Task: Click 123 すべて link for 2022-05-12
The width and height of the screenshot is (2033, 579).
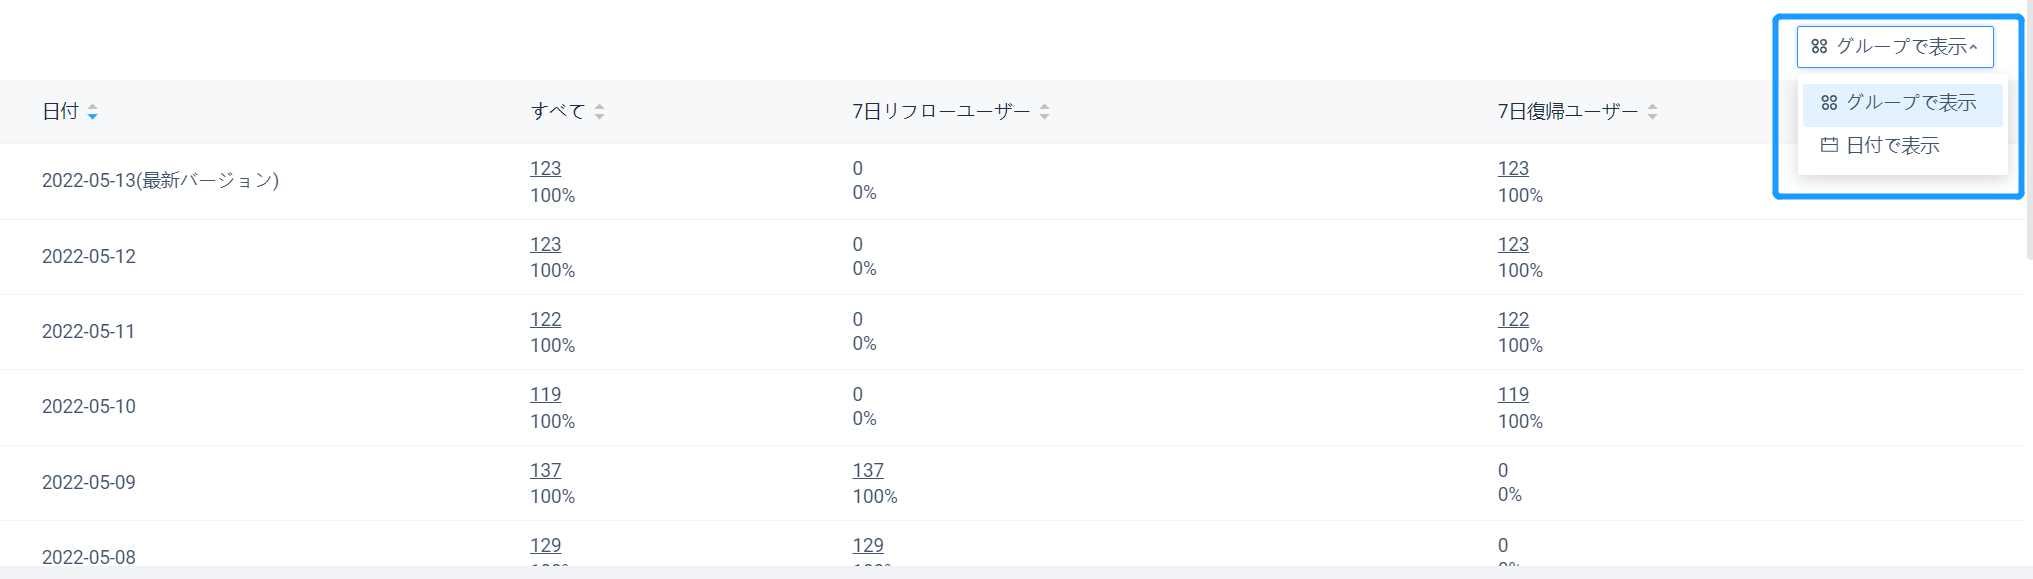Action: pyautogui.click(x=545, y=245)
